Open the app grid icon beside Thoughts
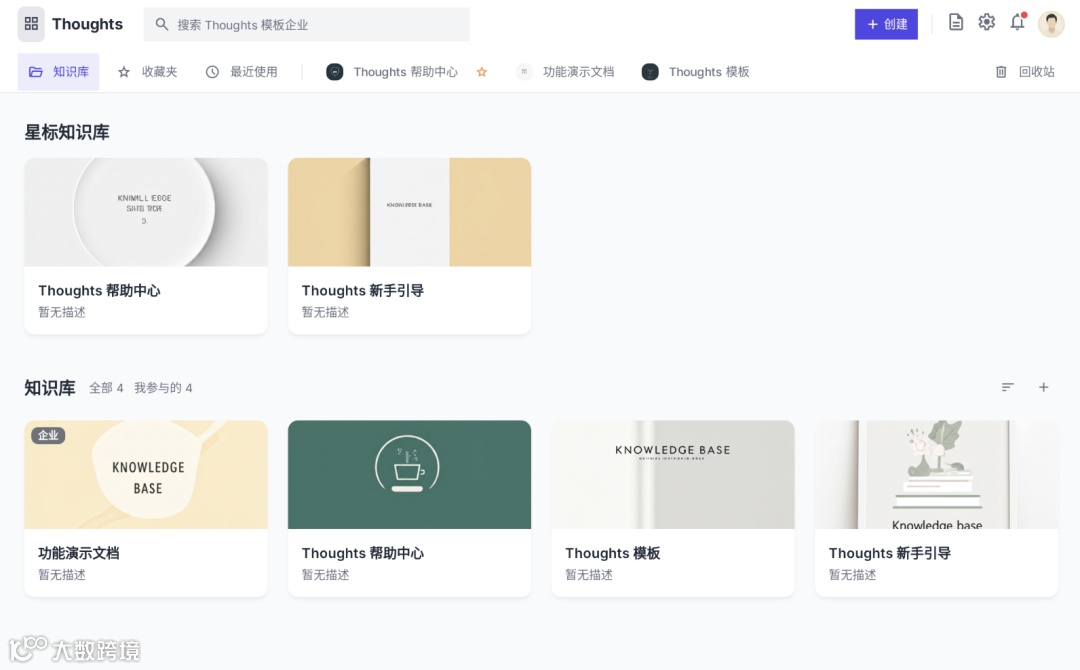The height and width of the screenshot is (670, 1080). click(31, 24)
